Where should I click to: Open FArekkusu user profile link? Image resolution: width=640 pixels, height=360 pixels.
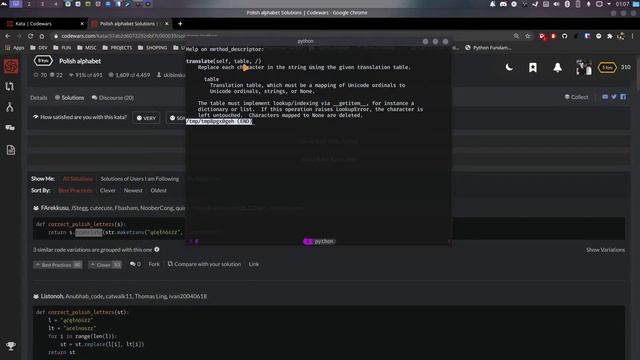(55, 208)
